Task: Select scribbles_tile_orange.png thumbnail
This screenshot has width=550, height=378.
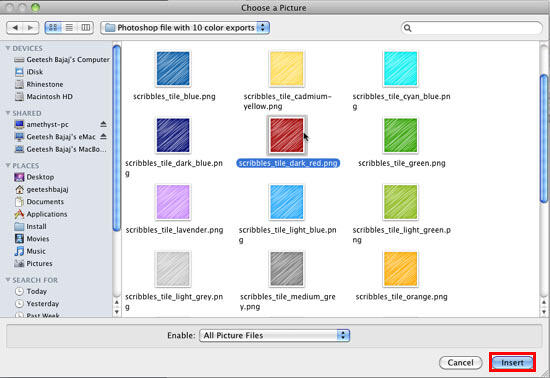Action: (x=401, y=269)
